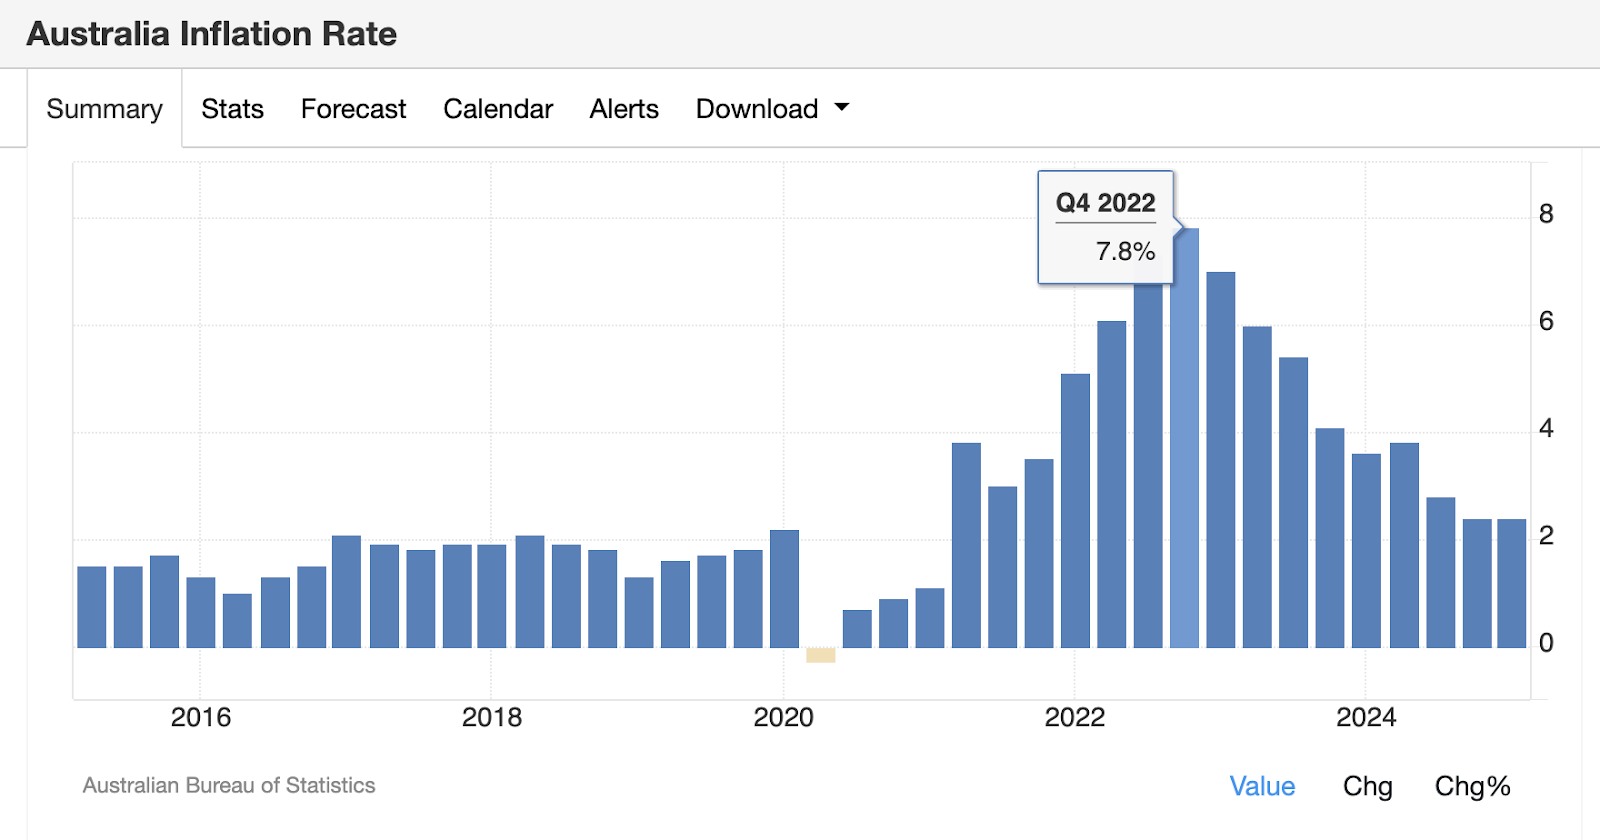Viewport: 1600px width, 840px height.
Task: Click the Download dropdown caret arrow
Action: [x=842, y=106]
